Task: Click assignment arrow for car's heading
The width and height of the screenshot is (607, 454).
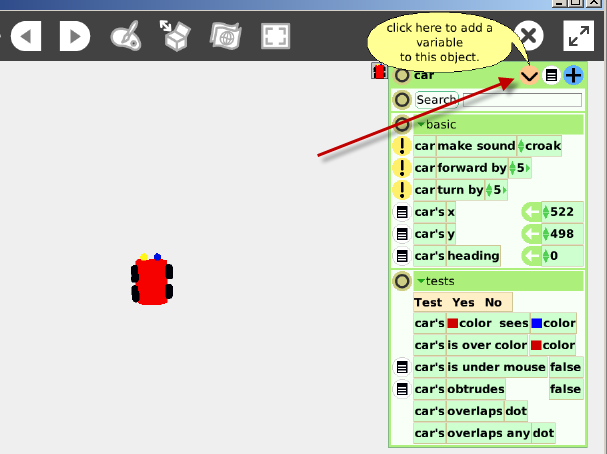Action: click(532, 256)
